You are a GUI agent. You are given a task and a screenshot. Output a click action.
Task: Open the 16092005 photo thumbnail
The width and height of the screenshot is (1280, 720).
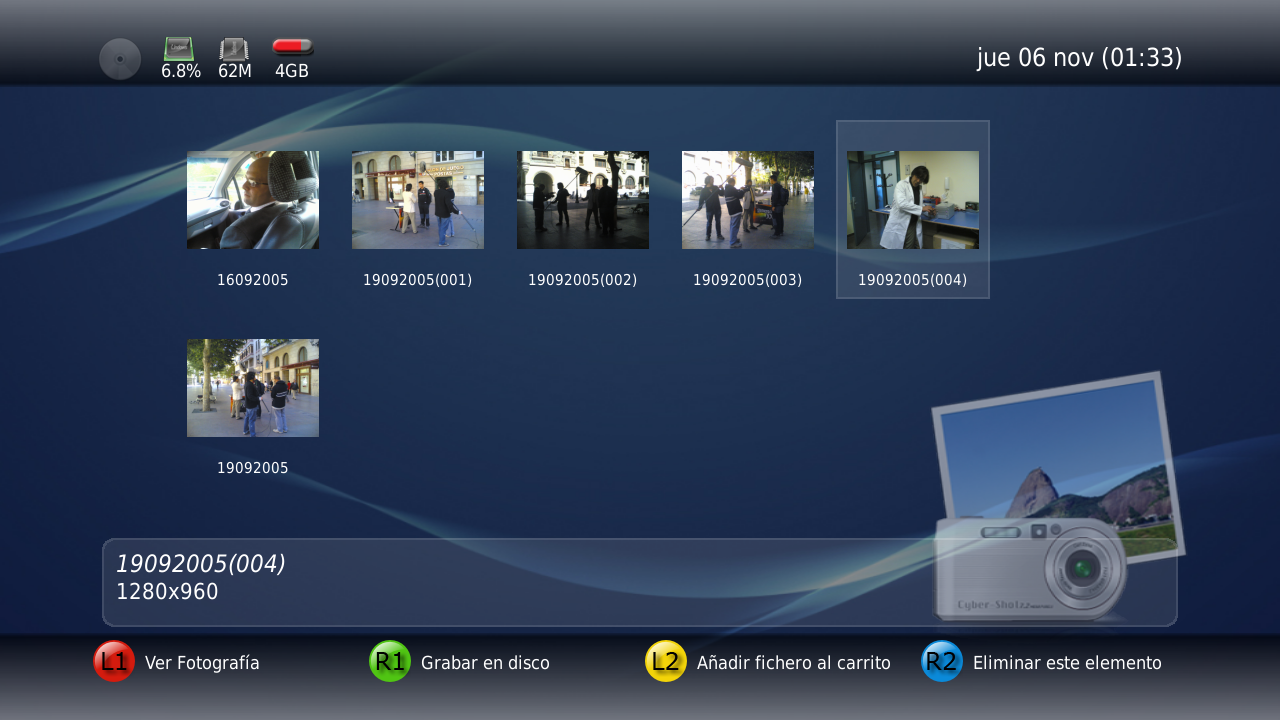[253, 200]
